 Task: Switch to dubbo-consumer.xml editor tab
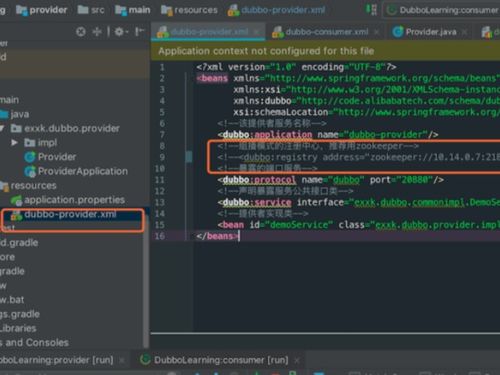327,32
